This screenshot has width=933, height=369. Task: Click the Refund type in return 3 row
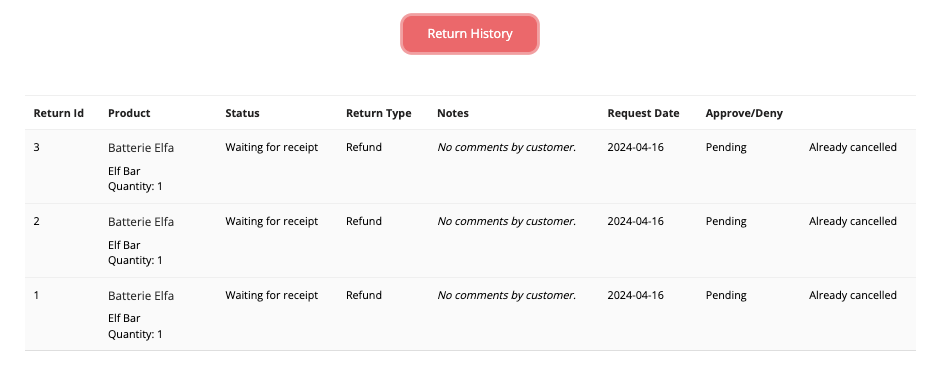click(x=364, y=147)
